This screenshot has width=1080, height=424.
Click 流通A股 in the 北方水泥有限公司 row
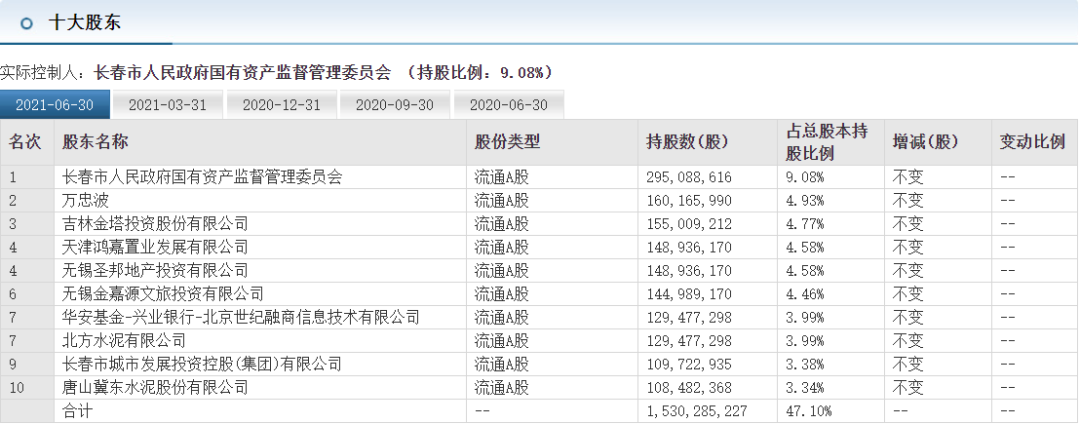tap(501, 341)
